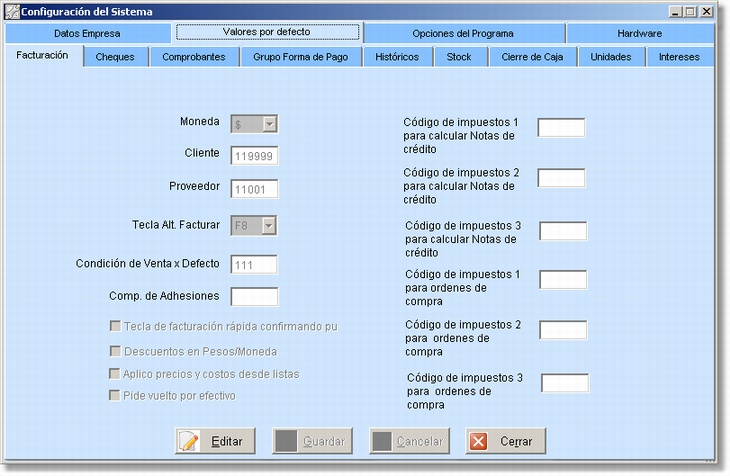The image size is (730, 476).
Task: Go to the Hardware tab
Action: click(x=639, y=33)
